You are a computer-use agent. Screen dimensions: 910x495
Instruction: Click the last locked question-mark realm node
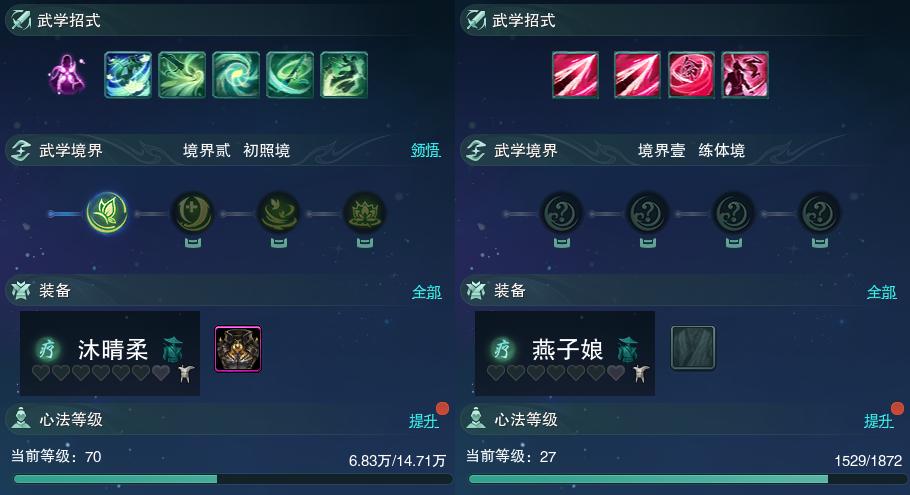[x=819, y=214]
